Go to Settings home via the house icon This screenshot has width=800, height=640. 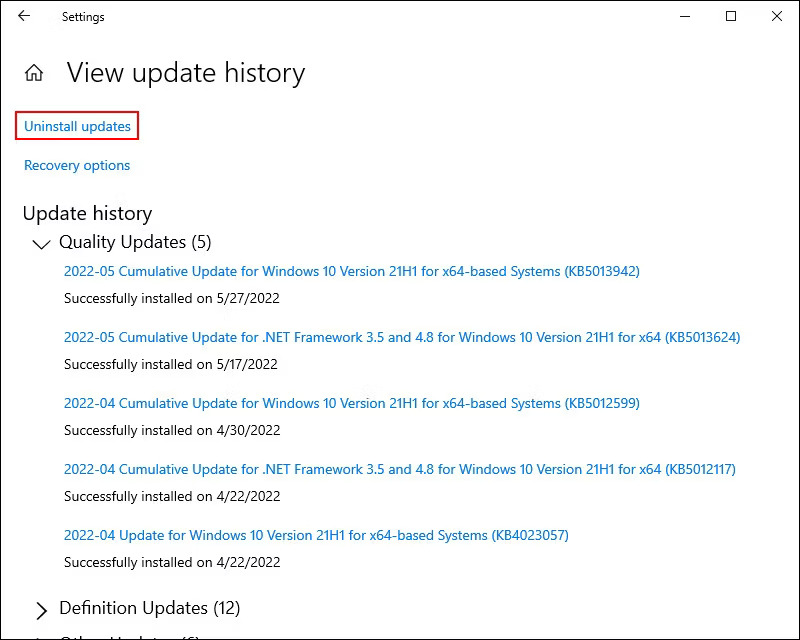(34, 73)
